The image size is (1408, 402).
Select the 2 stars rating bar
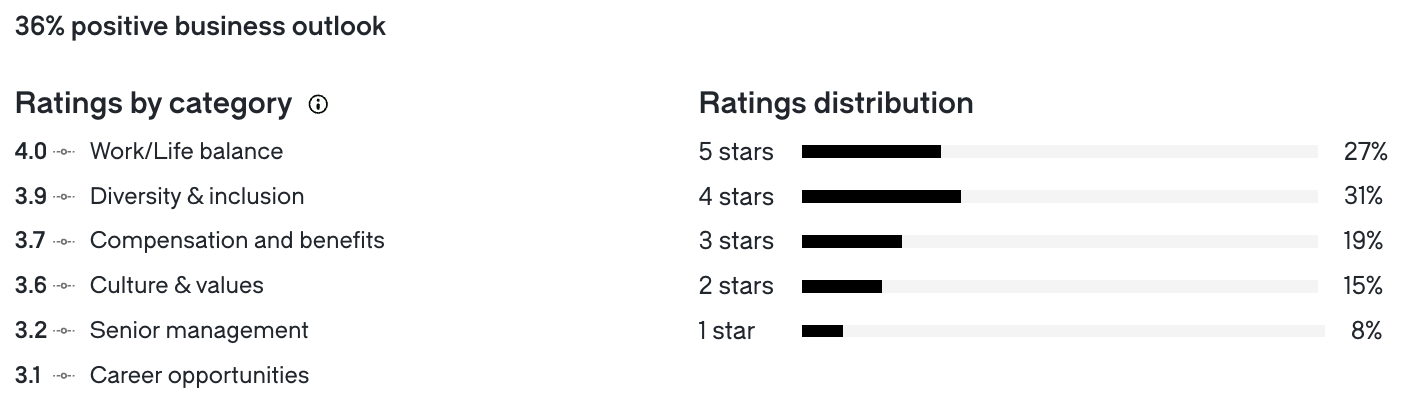[1060, 286]
